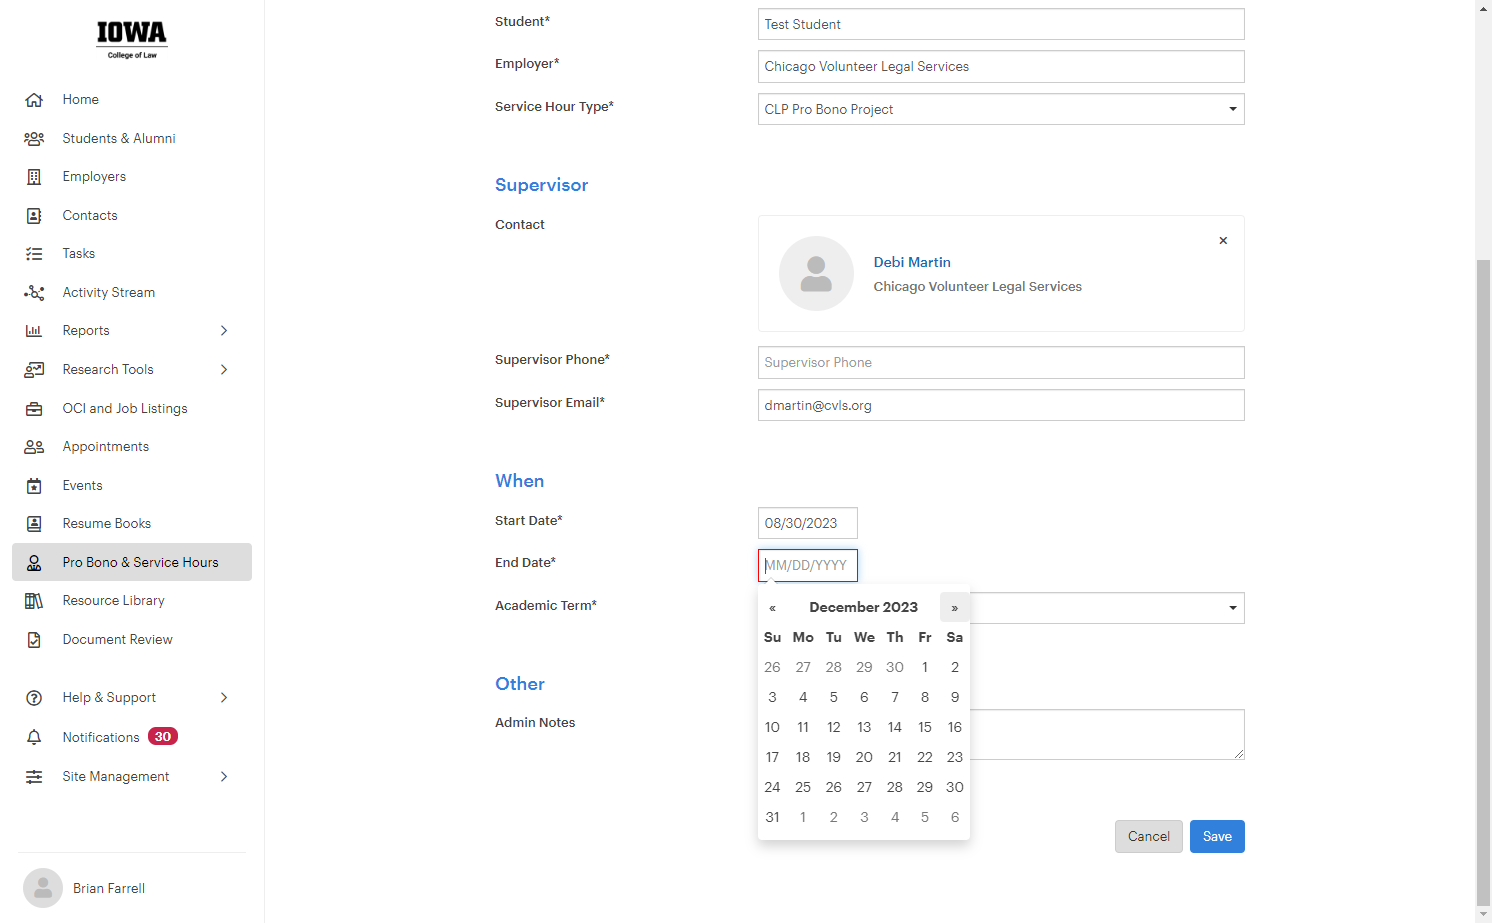The image size is (1492, 923).
Task: Expand the Site Management chevron
Action: 224,776
